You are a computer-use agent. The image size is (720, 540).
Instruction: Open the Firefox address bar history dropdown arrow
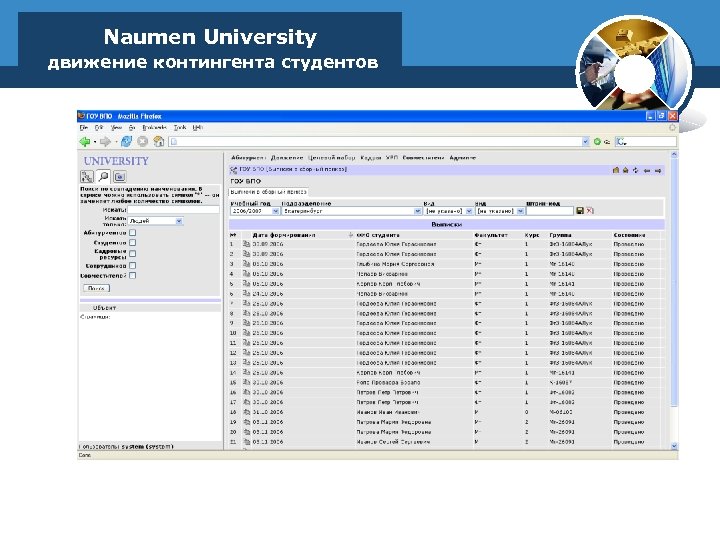(585, 141)
